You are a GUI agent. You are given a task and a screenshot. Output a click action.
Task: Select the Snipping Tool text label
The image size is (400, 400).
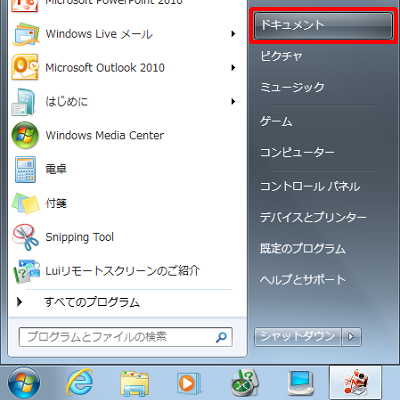point(79,237)
